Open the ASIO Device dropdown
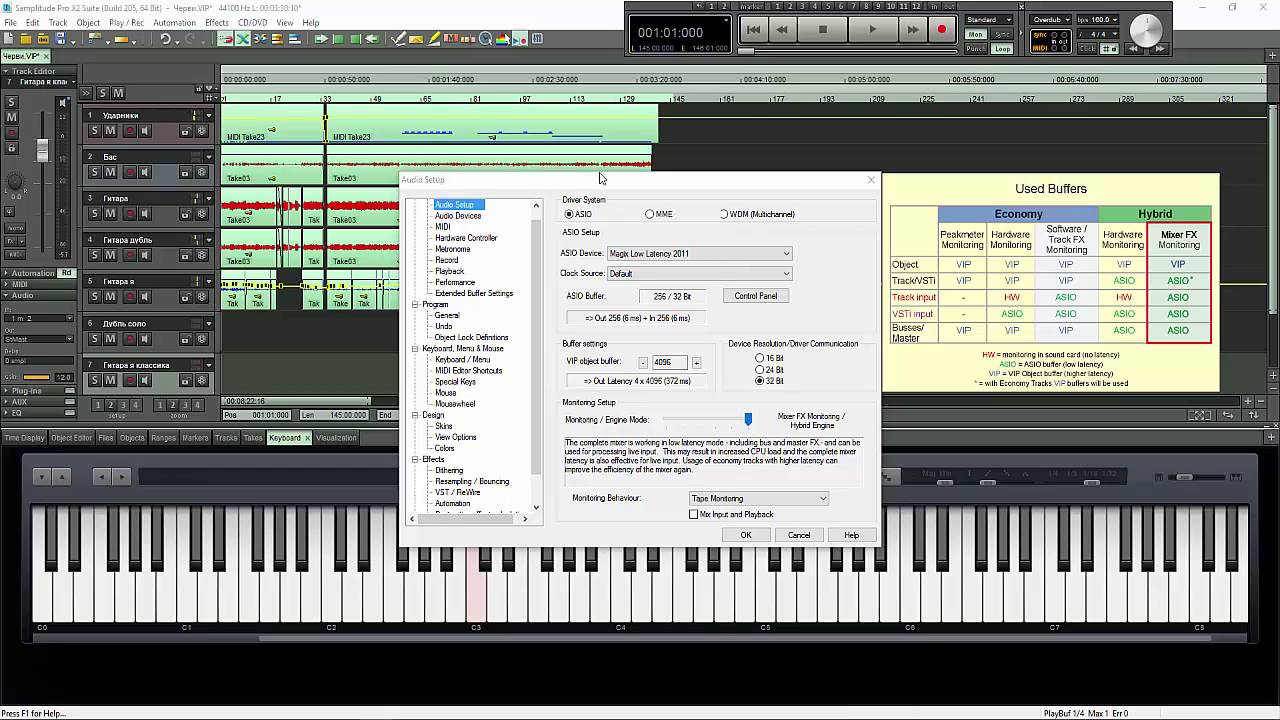Screen dimensions: 1280x720 (x=699, y=254)
